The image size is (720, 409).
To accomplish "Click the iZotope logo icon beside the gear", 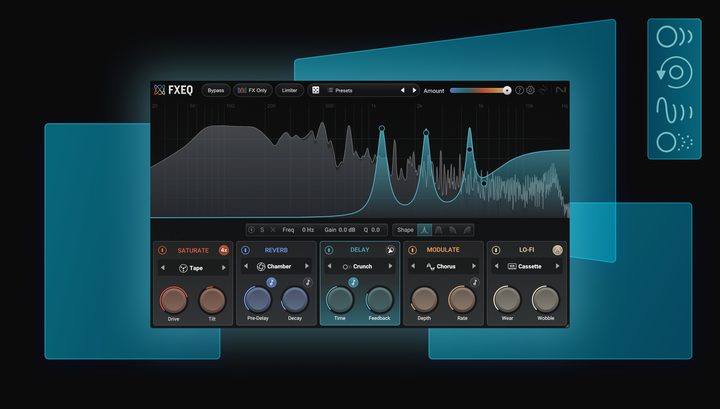I will point(543,90).
